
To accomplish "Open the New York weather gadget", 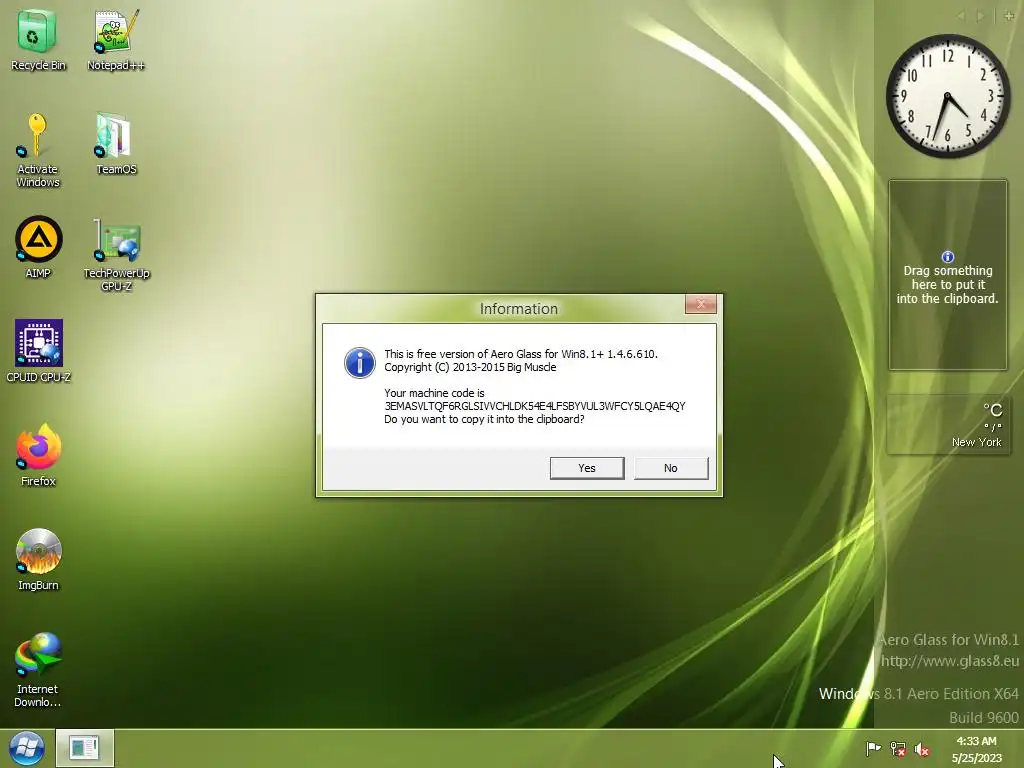I will coord(948,424).
